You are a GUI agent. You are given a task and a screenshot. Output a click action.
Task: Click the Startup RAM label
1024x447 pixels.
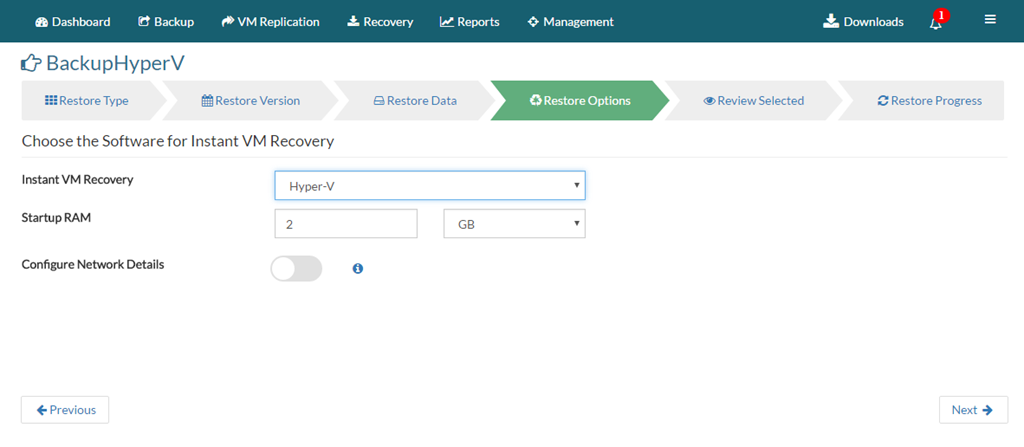[56, 218]
